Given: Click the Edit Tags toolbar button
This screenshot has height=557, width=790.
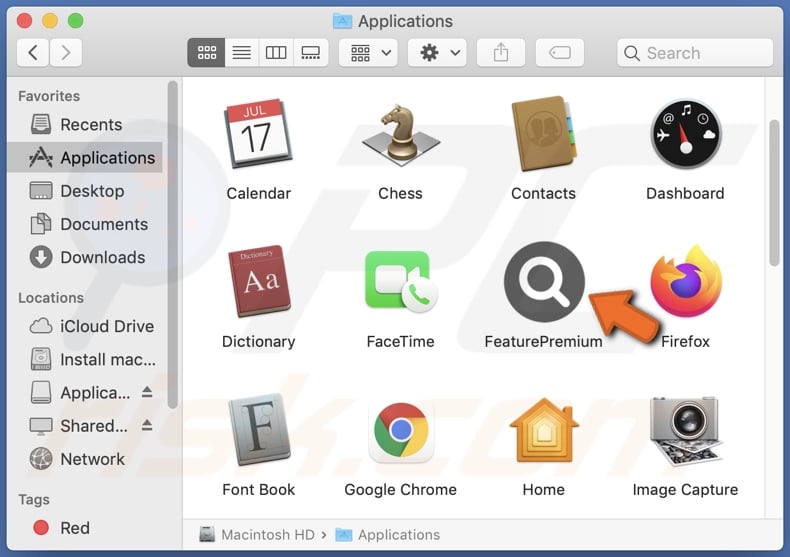Looking at the screenshot, I should pos(560,52).
